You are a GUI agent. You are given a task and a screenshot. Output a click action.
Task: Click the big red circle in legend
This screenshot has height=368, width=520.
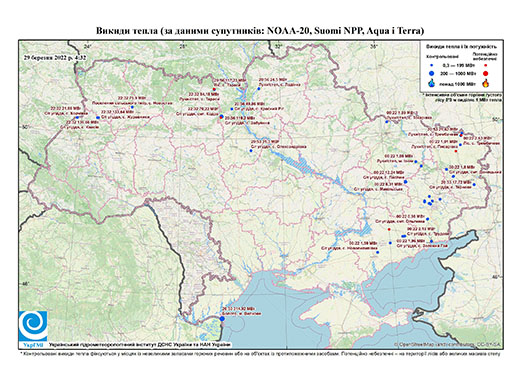(485, 73)
